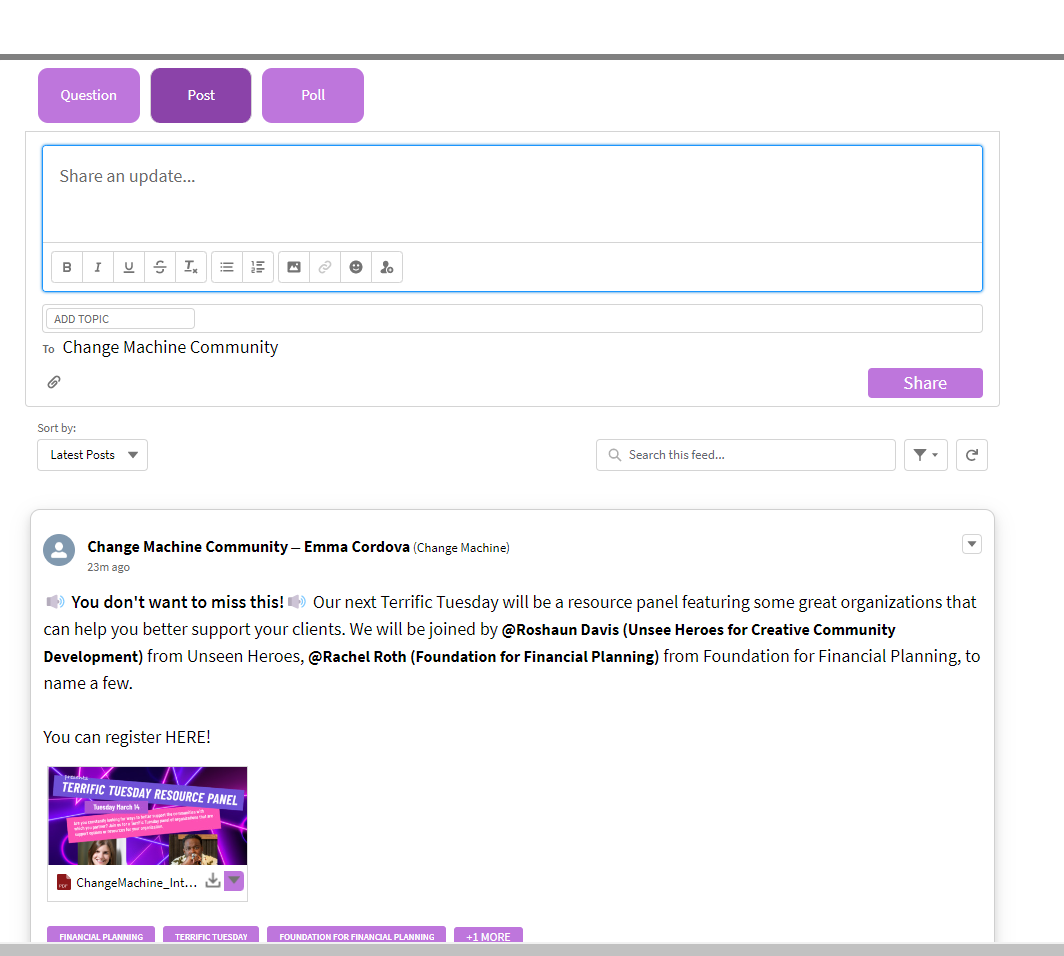Click the PDF file type icon
This screenshot has width=1064, height=956.
[x=64, y=882]
